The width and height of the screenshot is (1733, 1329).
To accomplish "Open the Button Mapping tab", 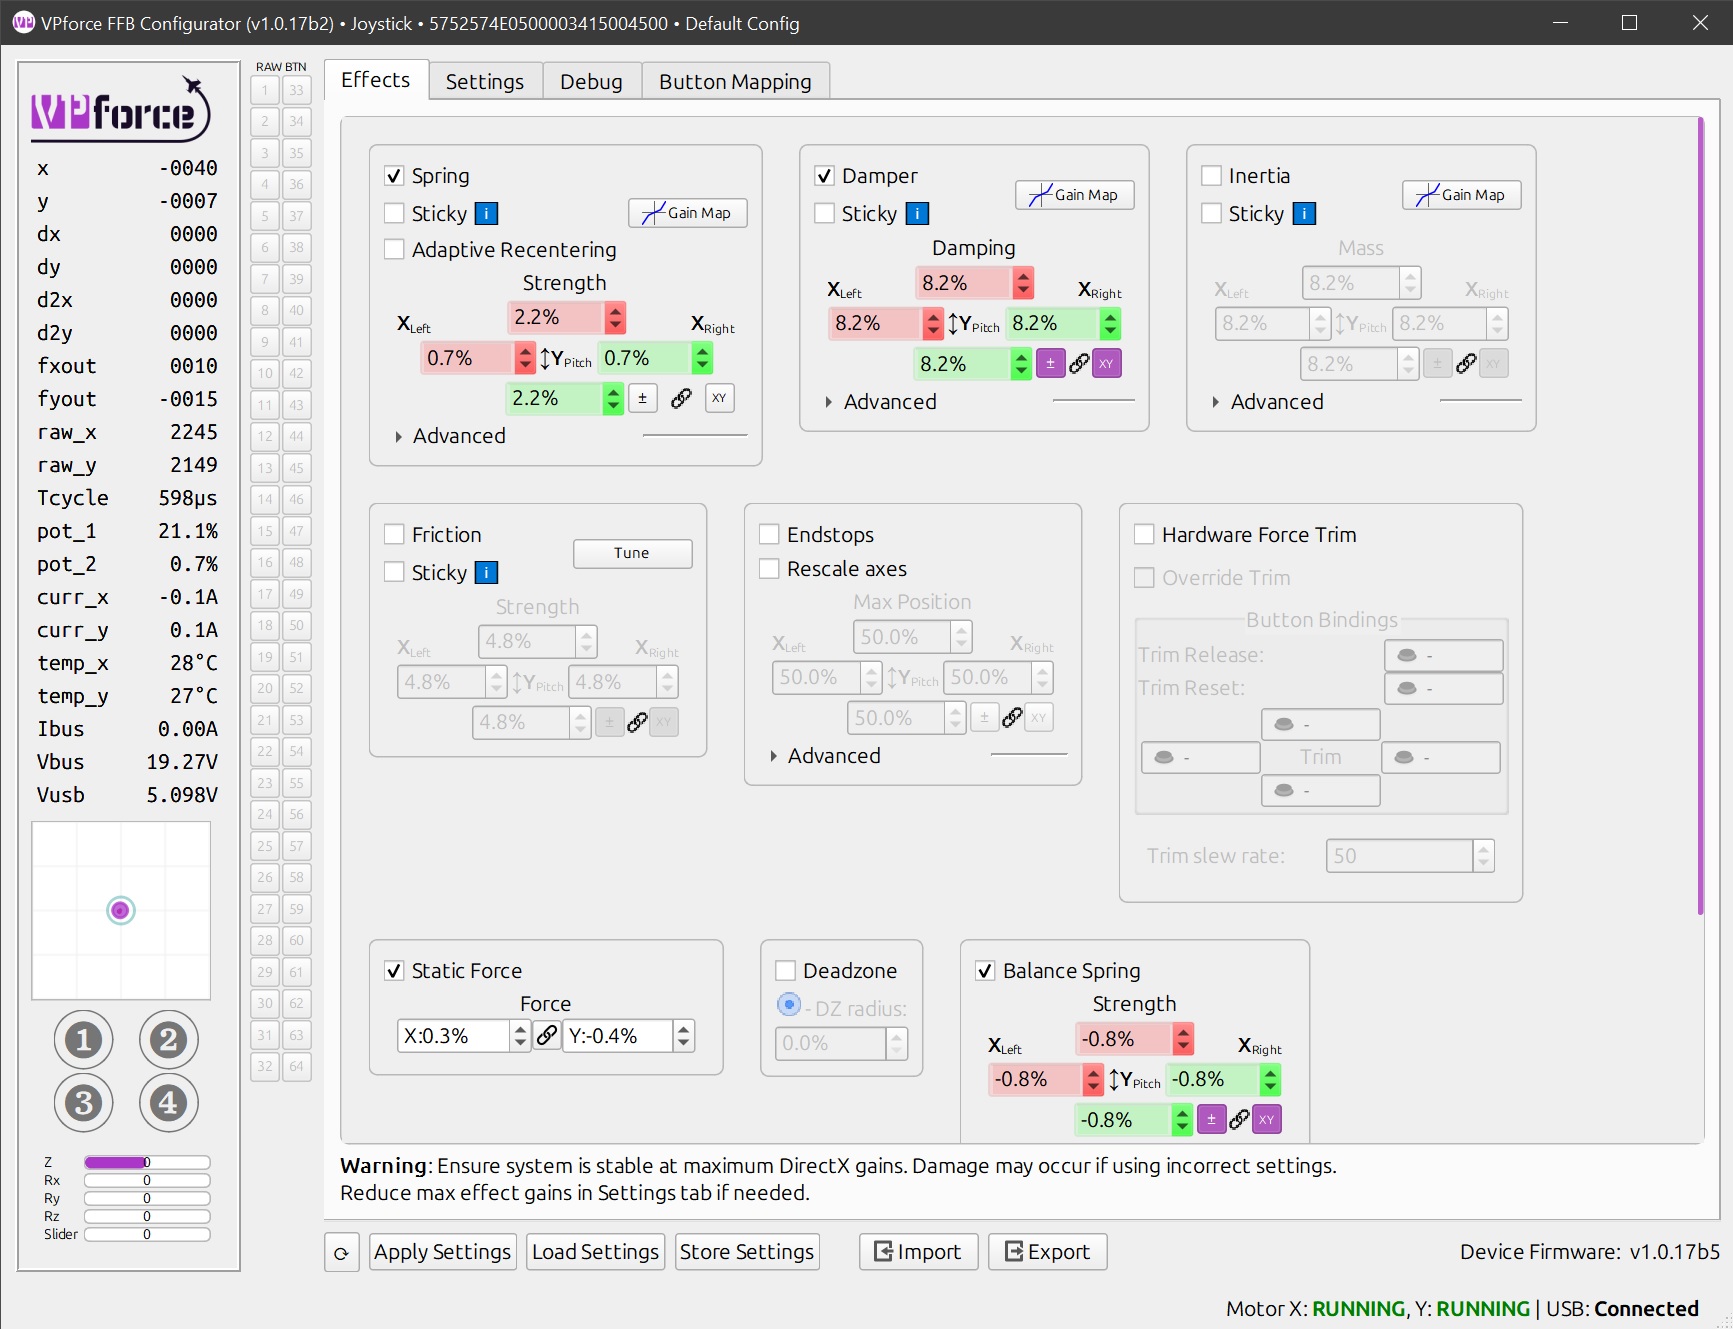I will 735,82.
